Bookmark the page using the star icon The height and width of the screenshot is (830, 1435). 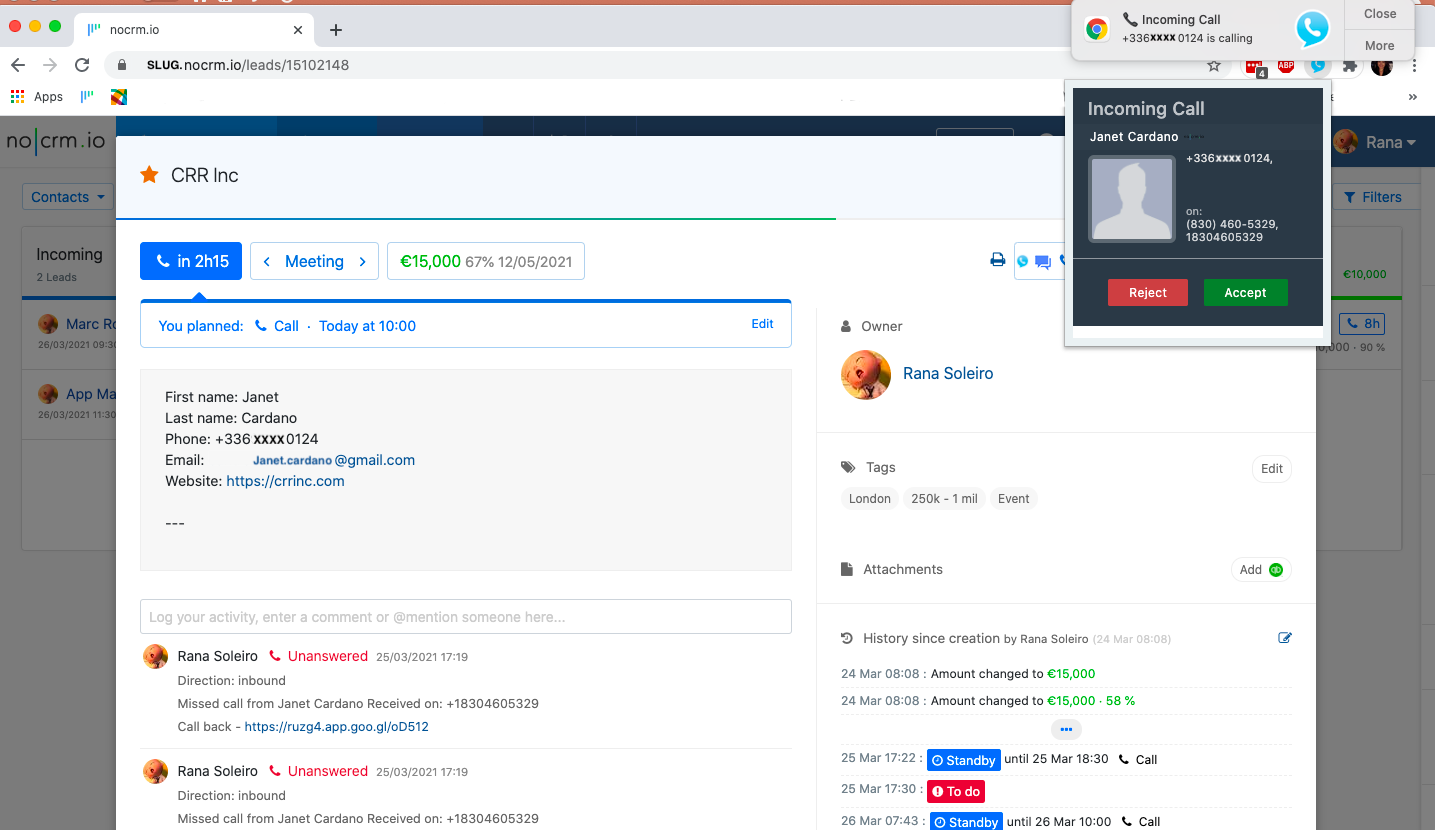(1213, 65)
